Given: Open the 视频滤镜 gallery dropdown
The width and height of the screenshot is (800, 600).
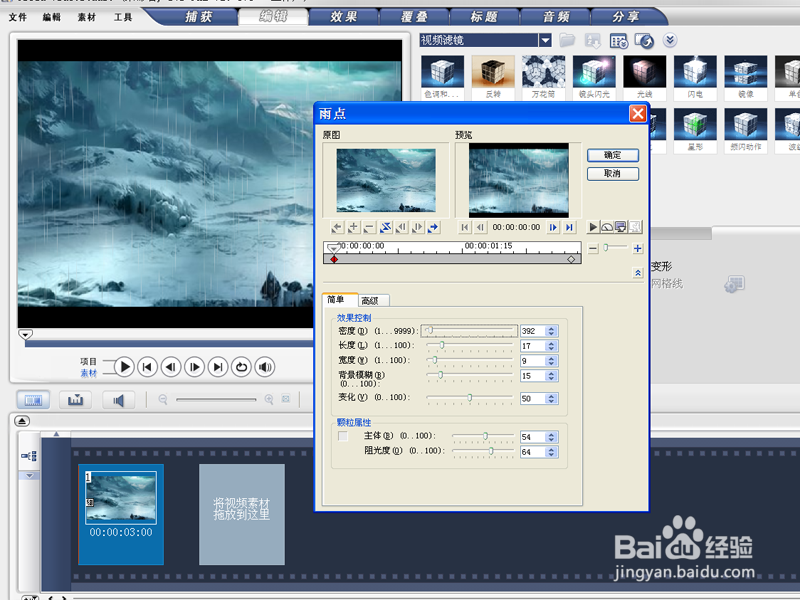Looking at the screenshot, I should pos(545,40).
